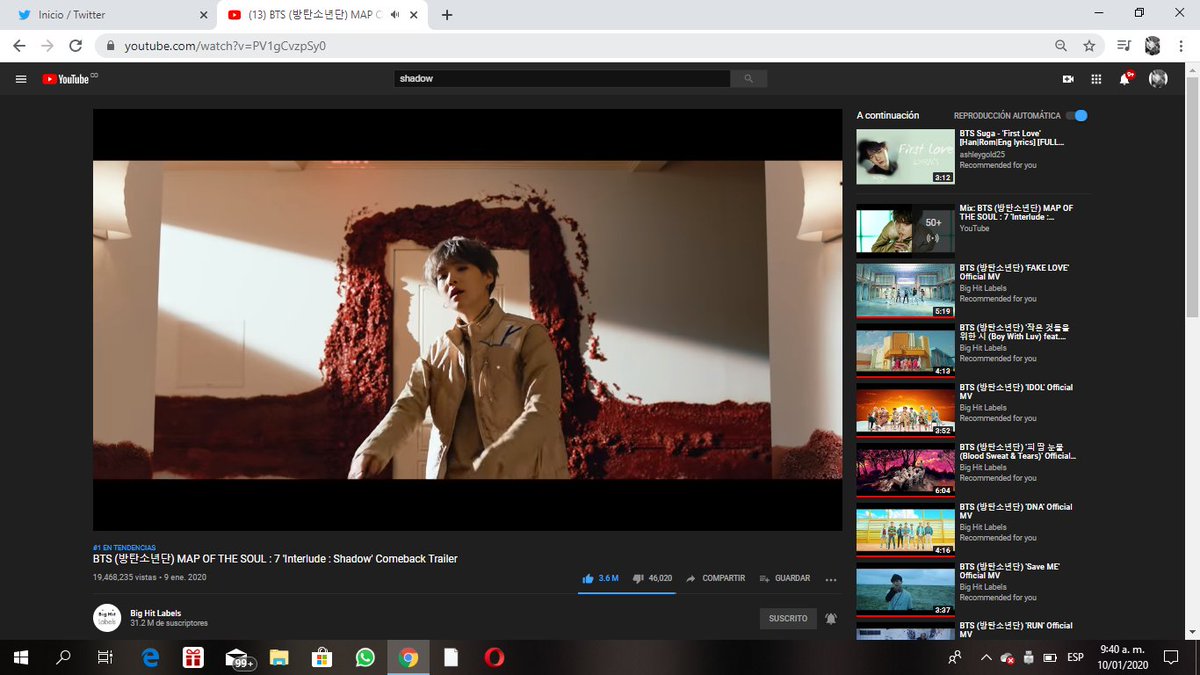
Task: Reload the page
Action: [x=75, y=46]
